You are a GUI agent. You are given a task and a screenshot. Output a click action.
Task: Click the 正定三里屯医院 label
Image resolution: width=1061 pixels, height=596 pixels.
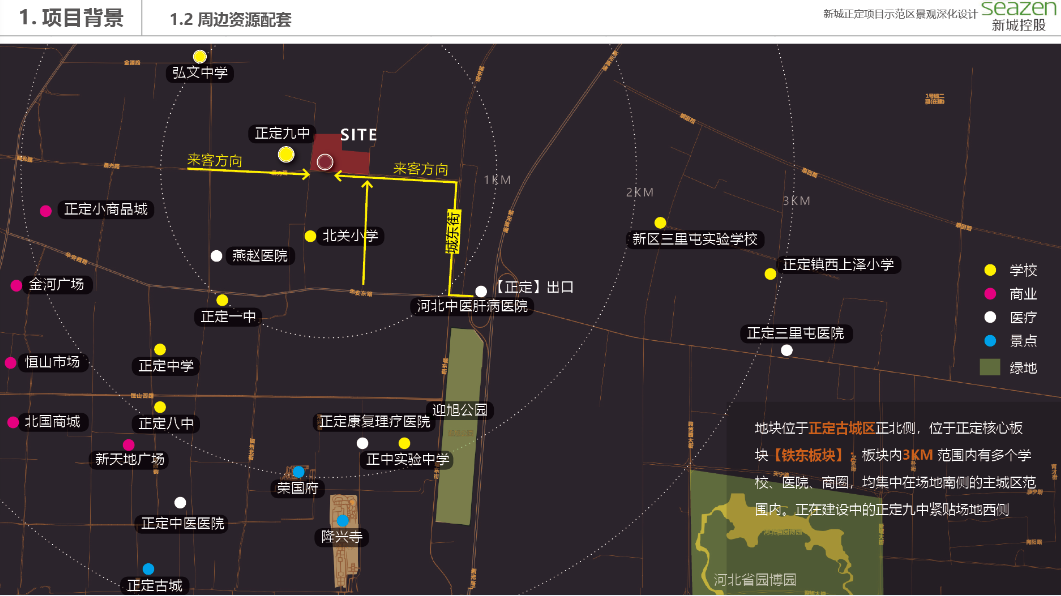pyautogui.click(x=795, y=333)
